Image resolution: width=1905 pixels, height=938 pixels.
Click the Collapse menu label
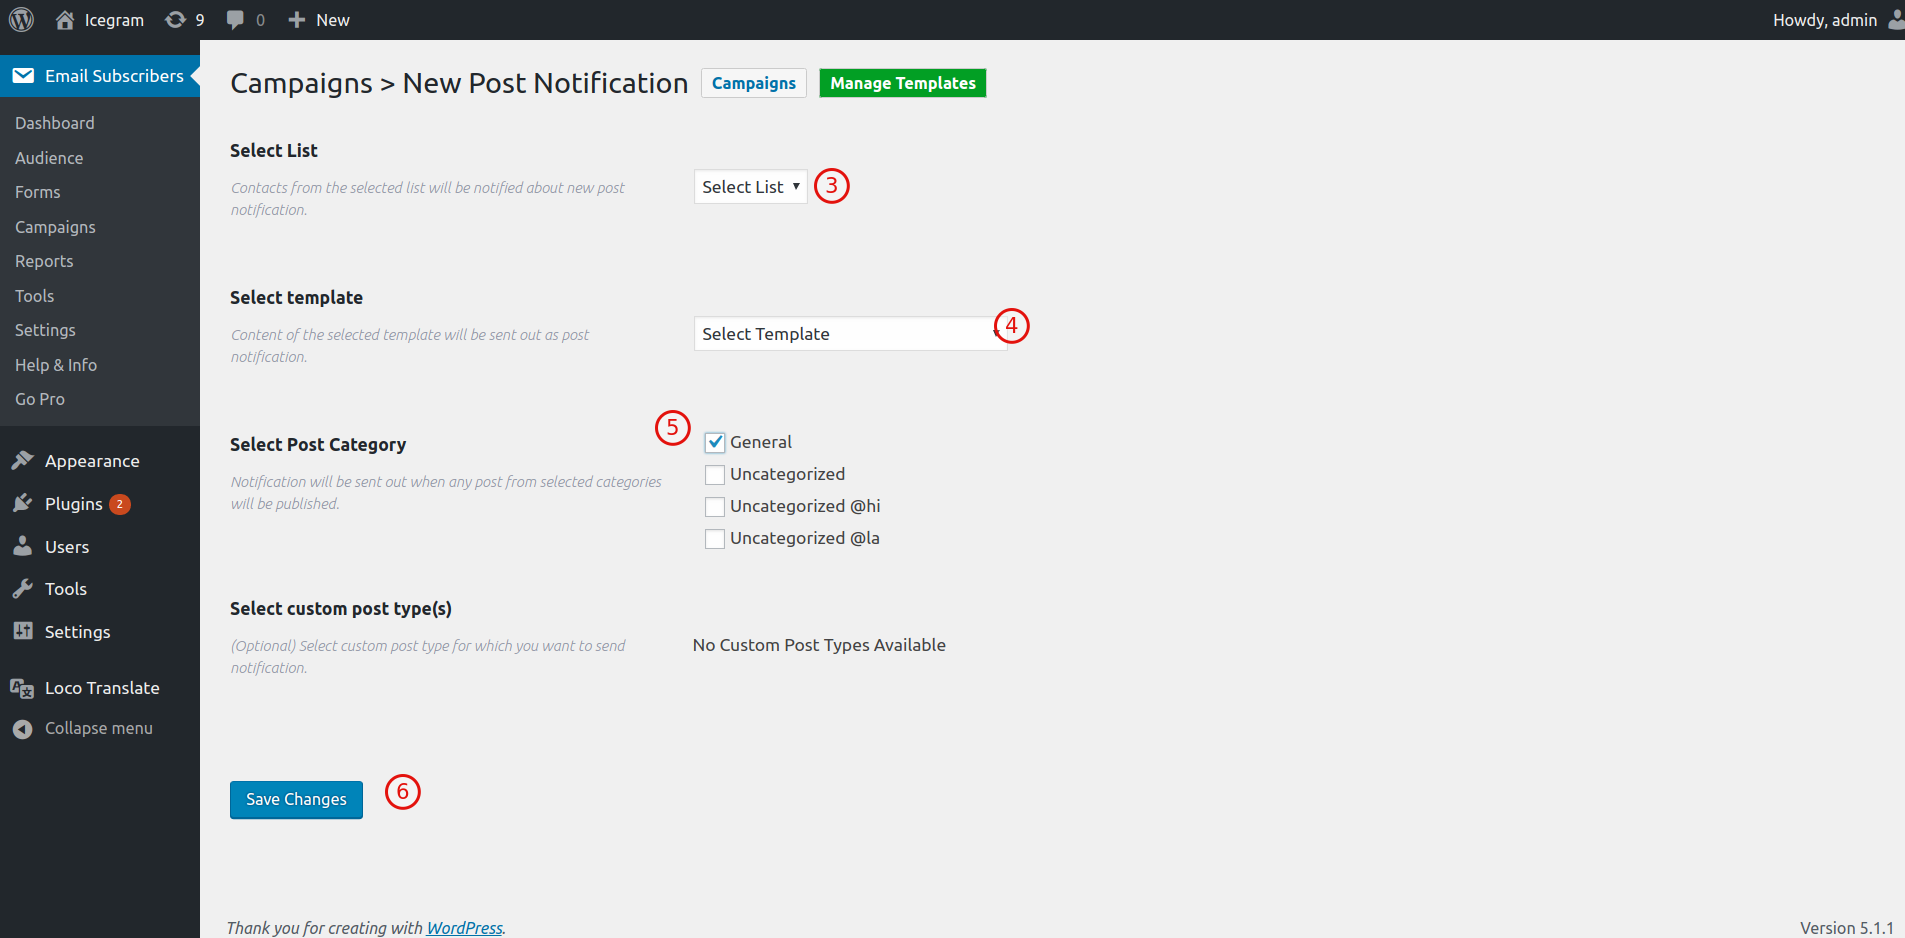click(x=99, y=729)
